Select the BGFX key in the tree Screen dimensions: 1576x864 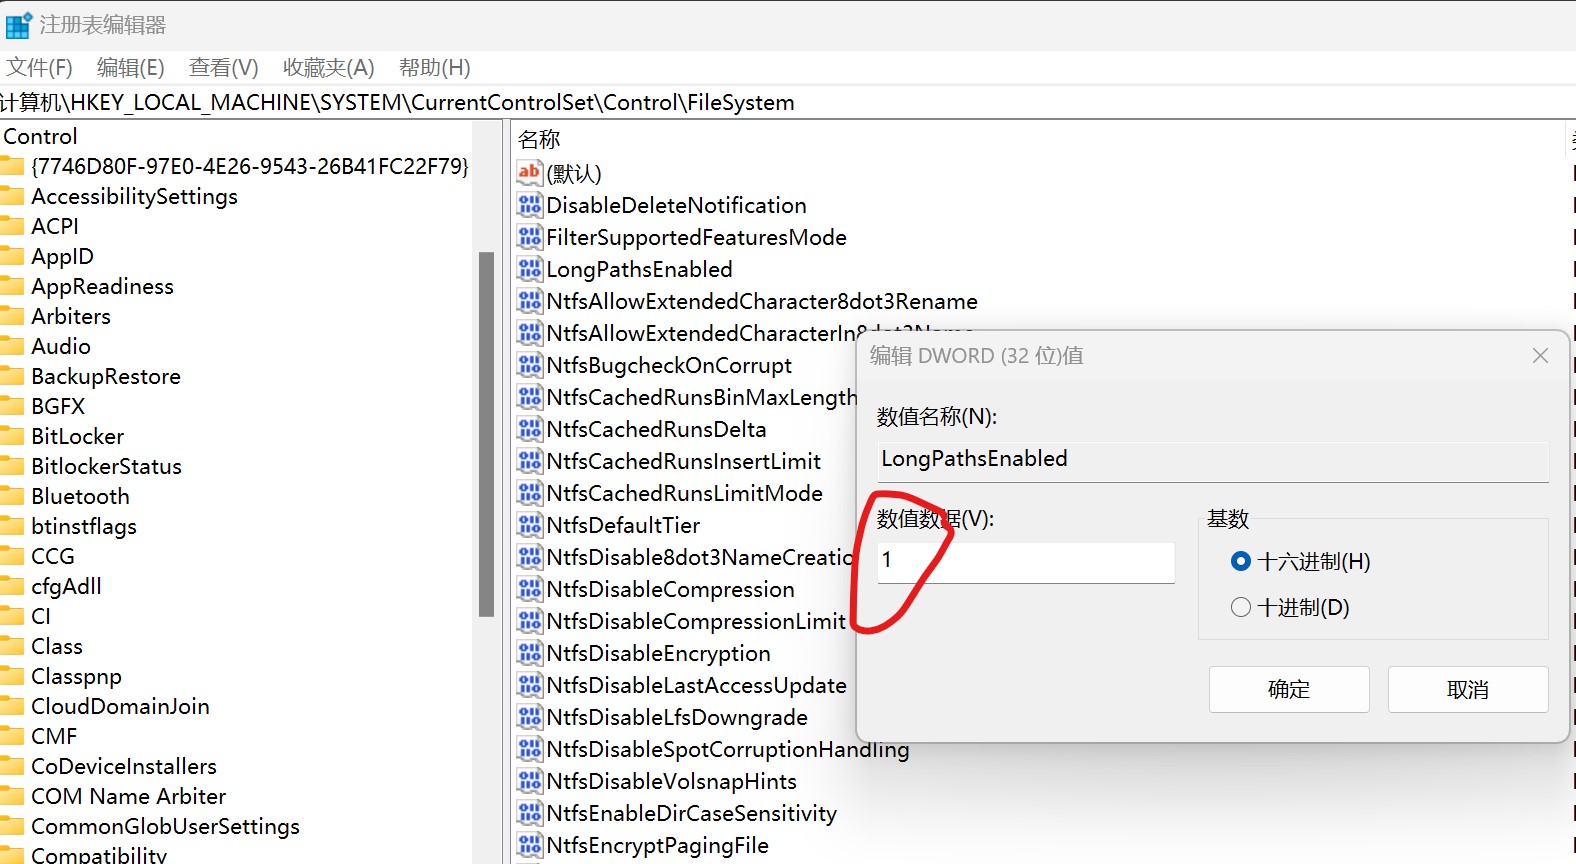coord(58,406)
